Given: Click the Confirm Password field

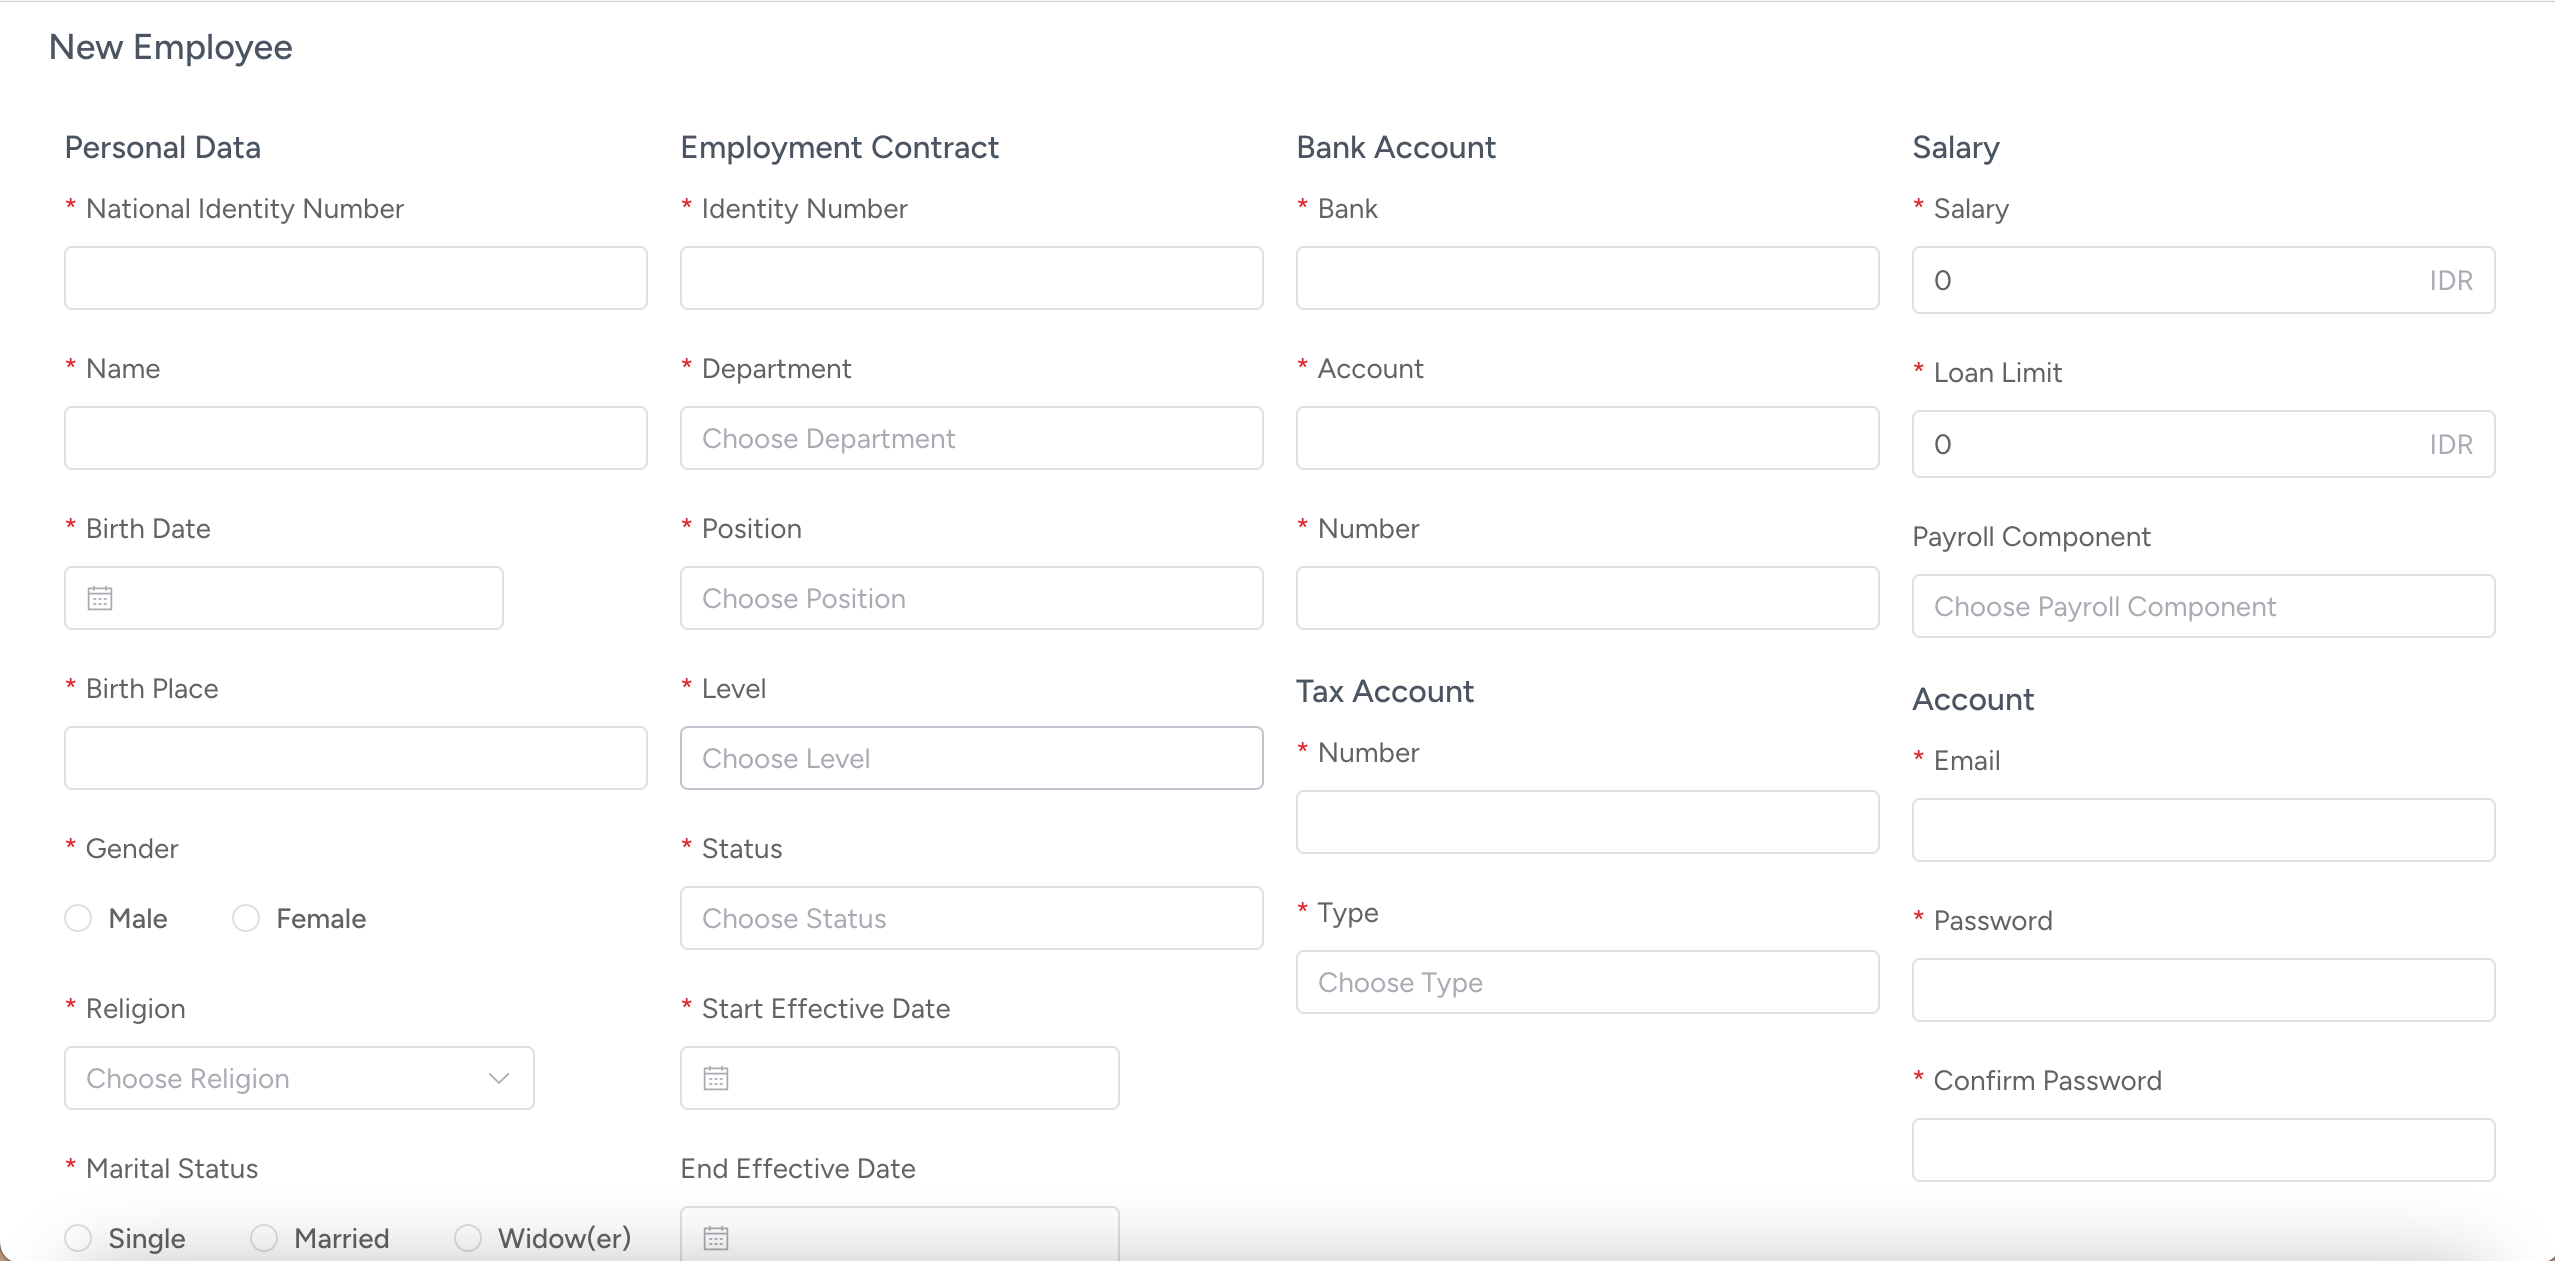Looking at the screenshot, I should pos(2203,1150).
